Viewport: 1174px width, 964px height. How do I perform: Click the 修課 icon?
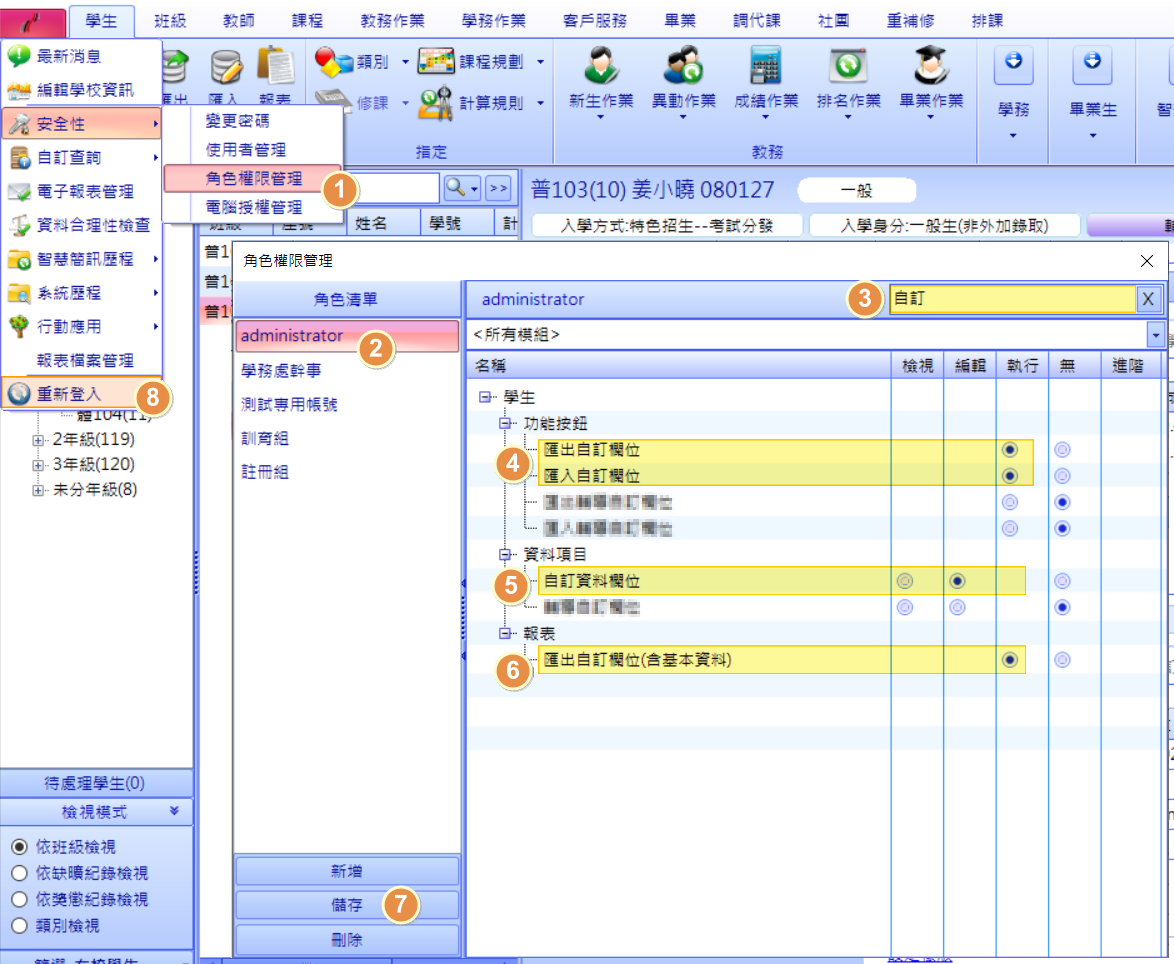[333, 100]
